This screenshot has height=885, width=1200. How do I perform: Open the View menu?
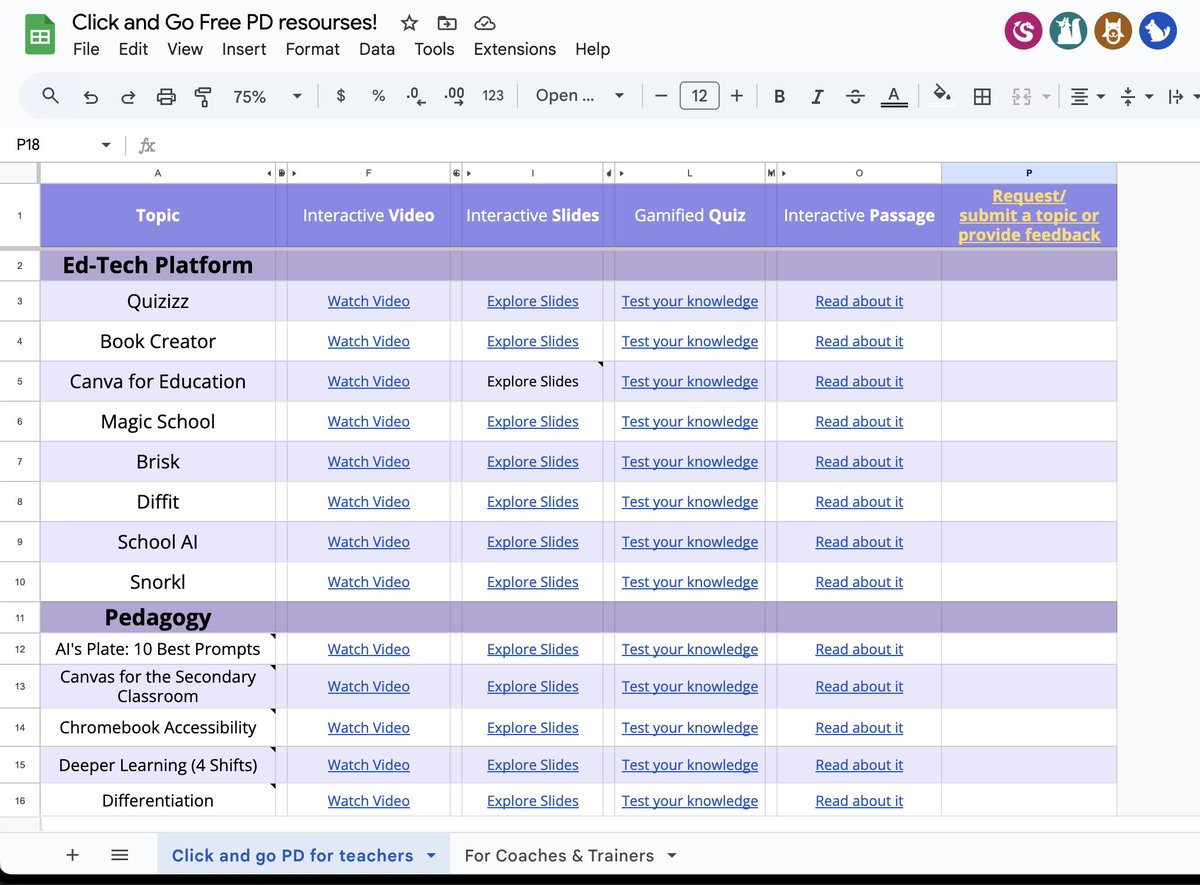(185, 49)
